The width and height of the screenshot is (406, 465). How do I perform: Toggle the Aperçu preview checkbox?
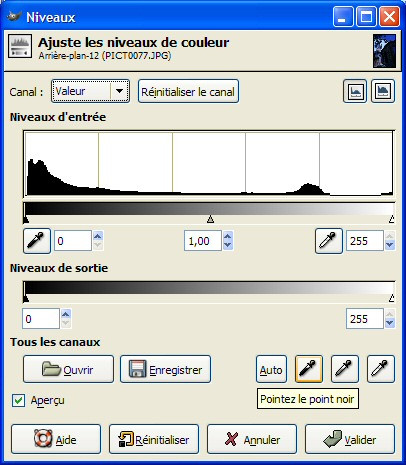(x=18, y=400)
